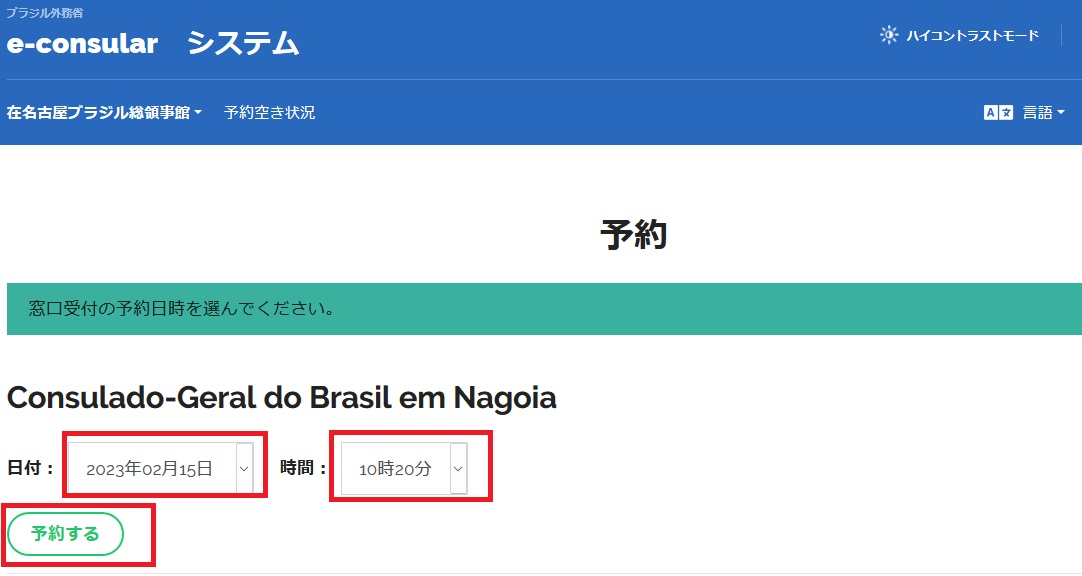Open the 言語 language menu

[x=1037, y=113]
